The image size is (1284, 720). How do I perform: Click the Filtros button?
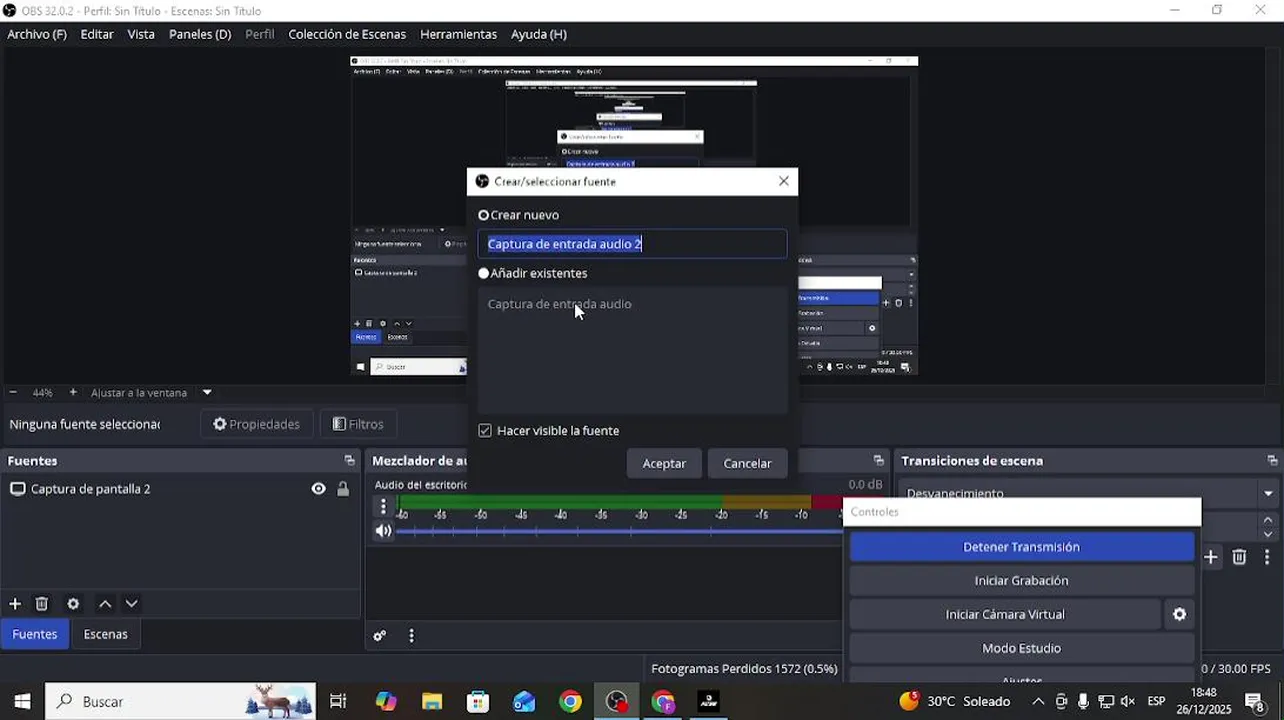(358, 424)
